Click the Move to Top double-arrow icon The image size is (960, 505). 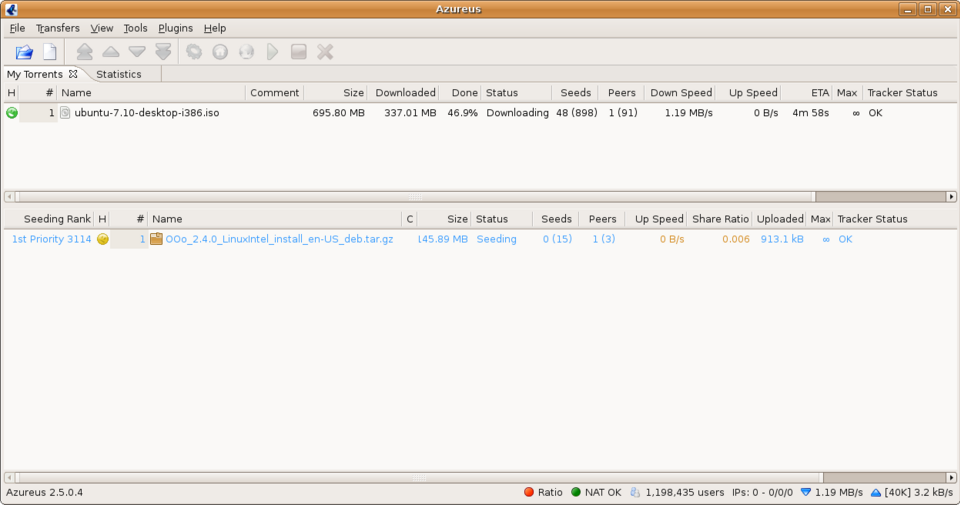click(x=84, y=52)
